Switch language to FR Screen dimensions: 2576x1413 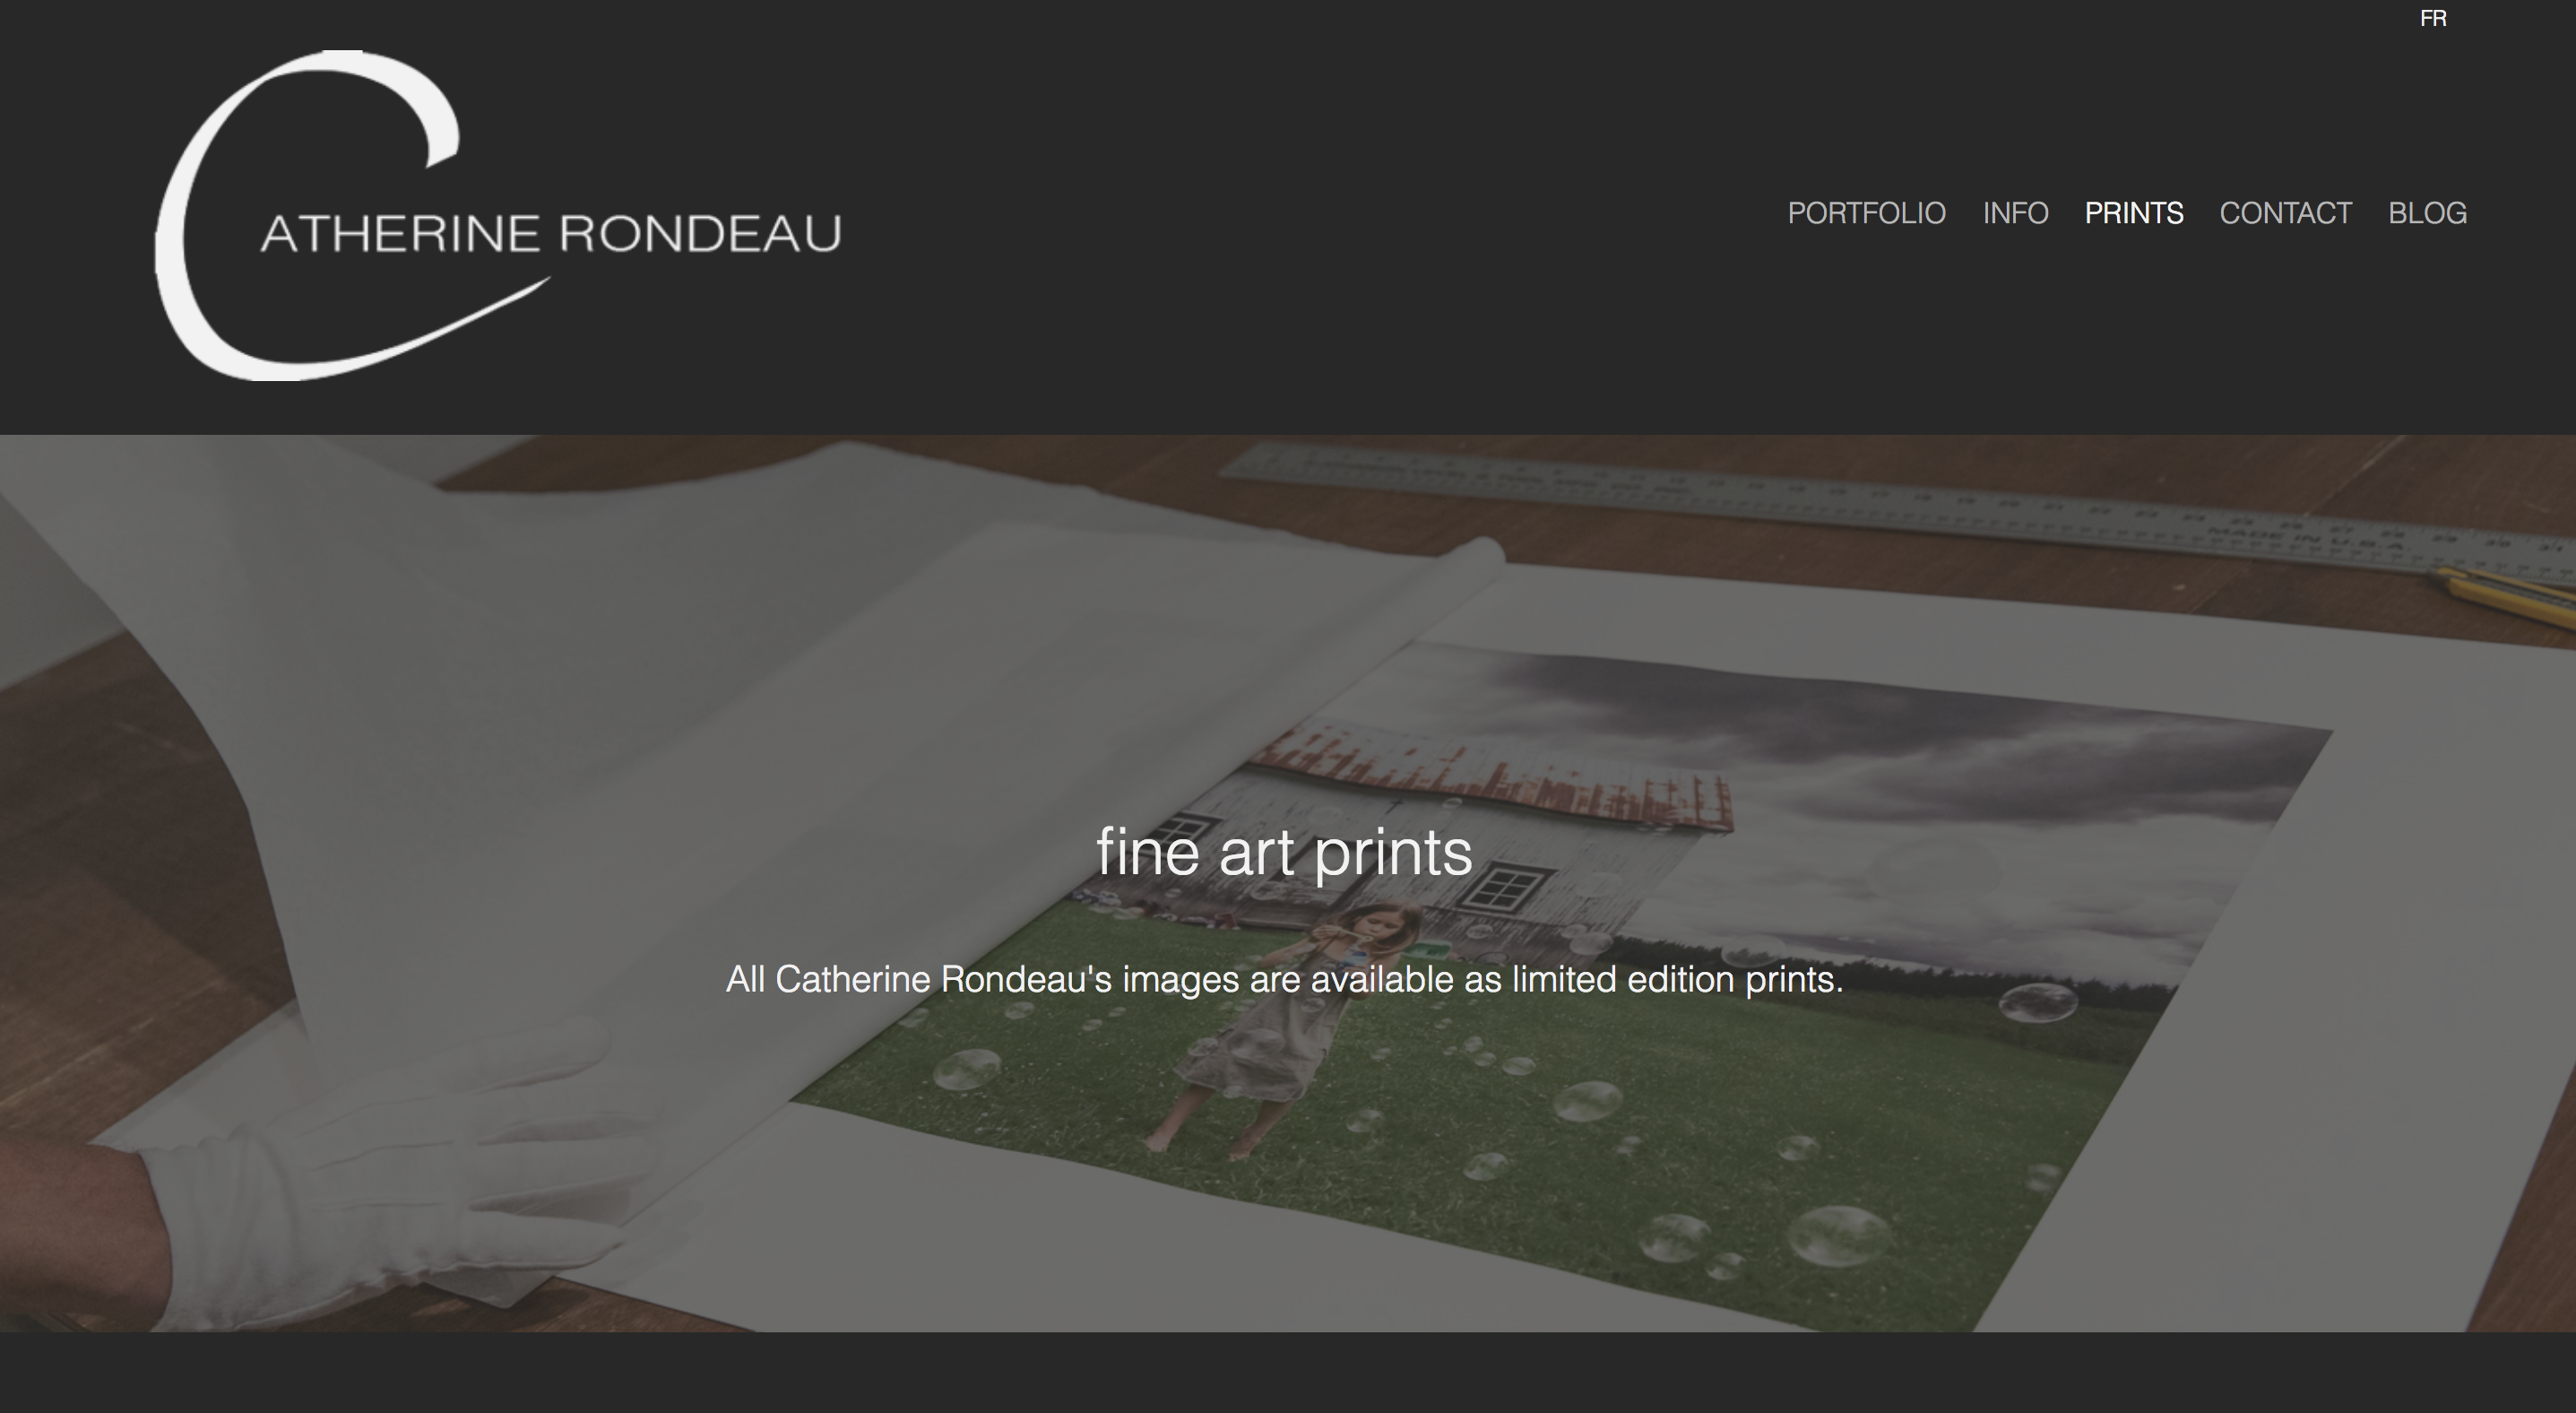pos(2432,19)
